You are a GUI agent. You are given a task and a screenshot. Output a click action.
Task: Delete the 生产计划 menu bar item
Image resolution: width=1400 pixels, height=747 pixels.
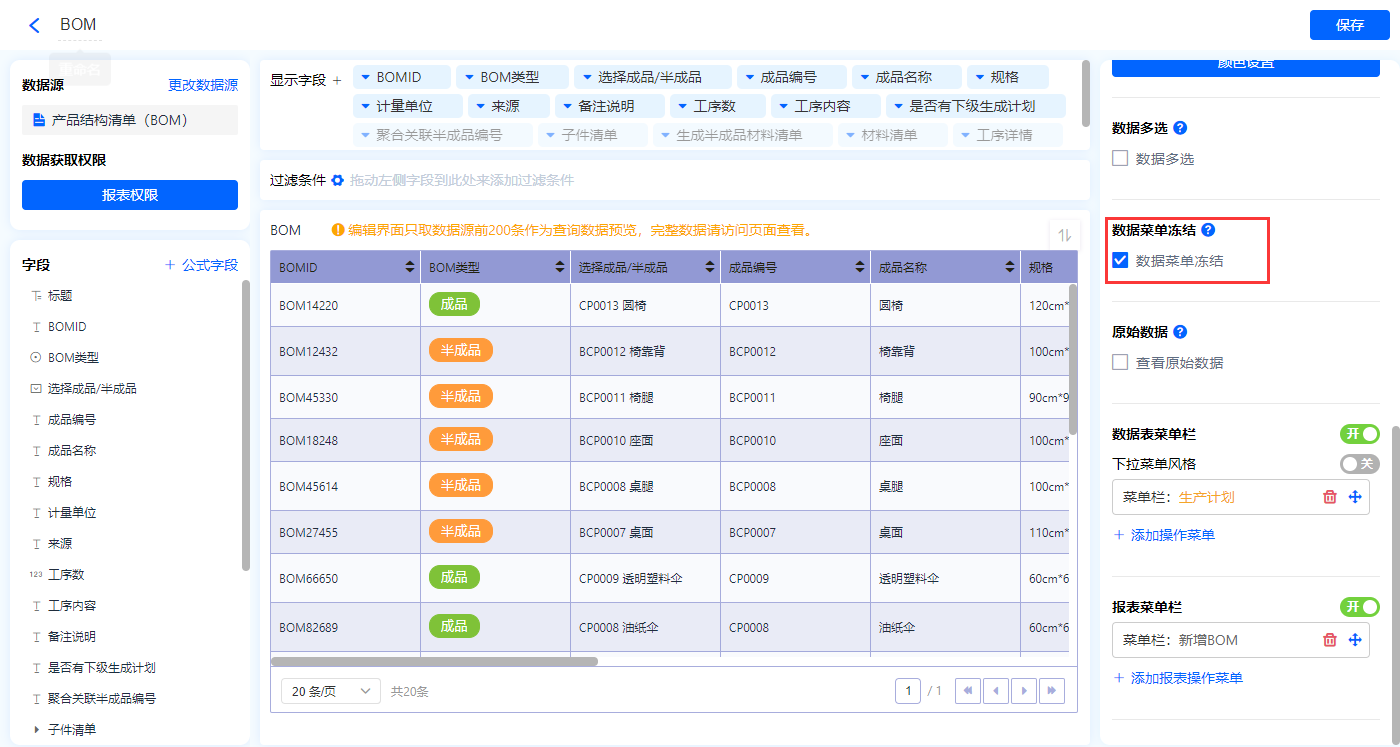point(1329,497)
